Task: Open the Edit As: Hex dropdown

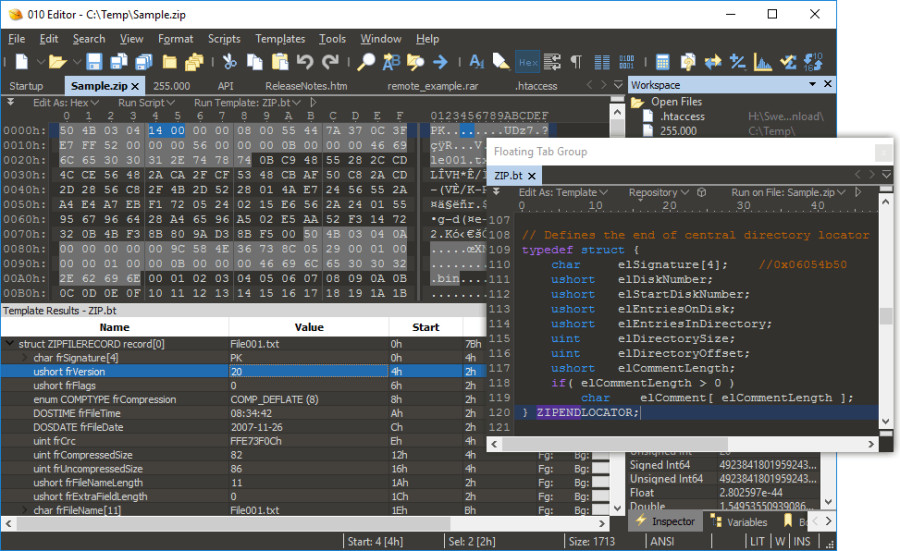Action: (65, 103)
